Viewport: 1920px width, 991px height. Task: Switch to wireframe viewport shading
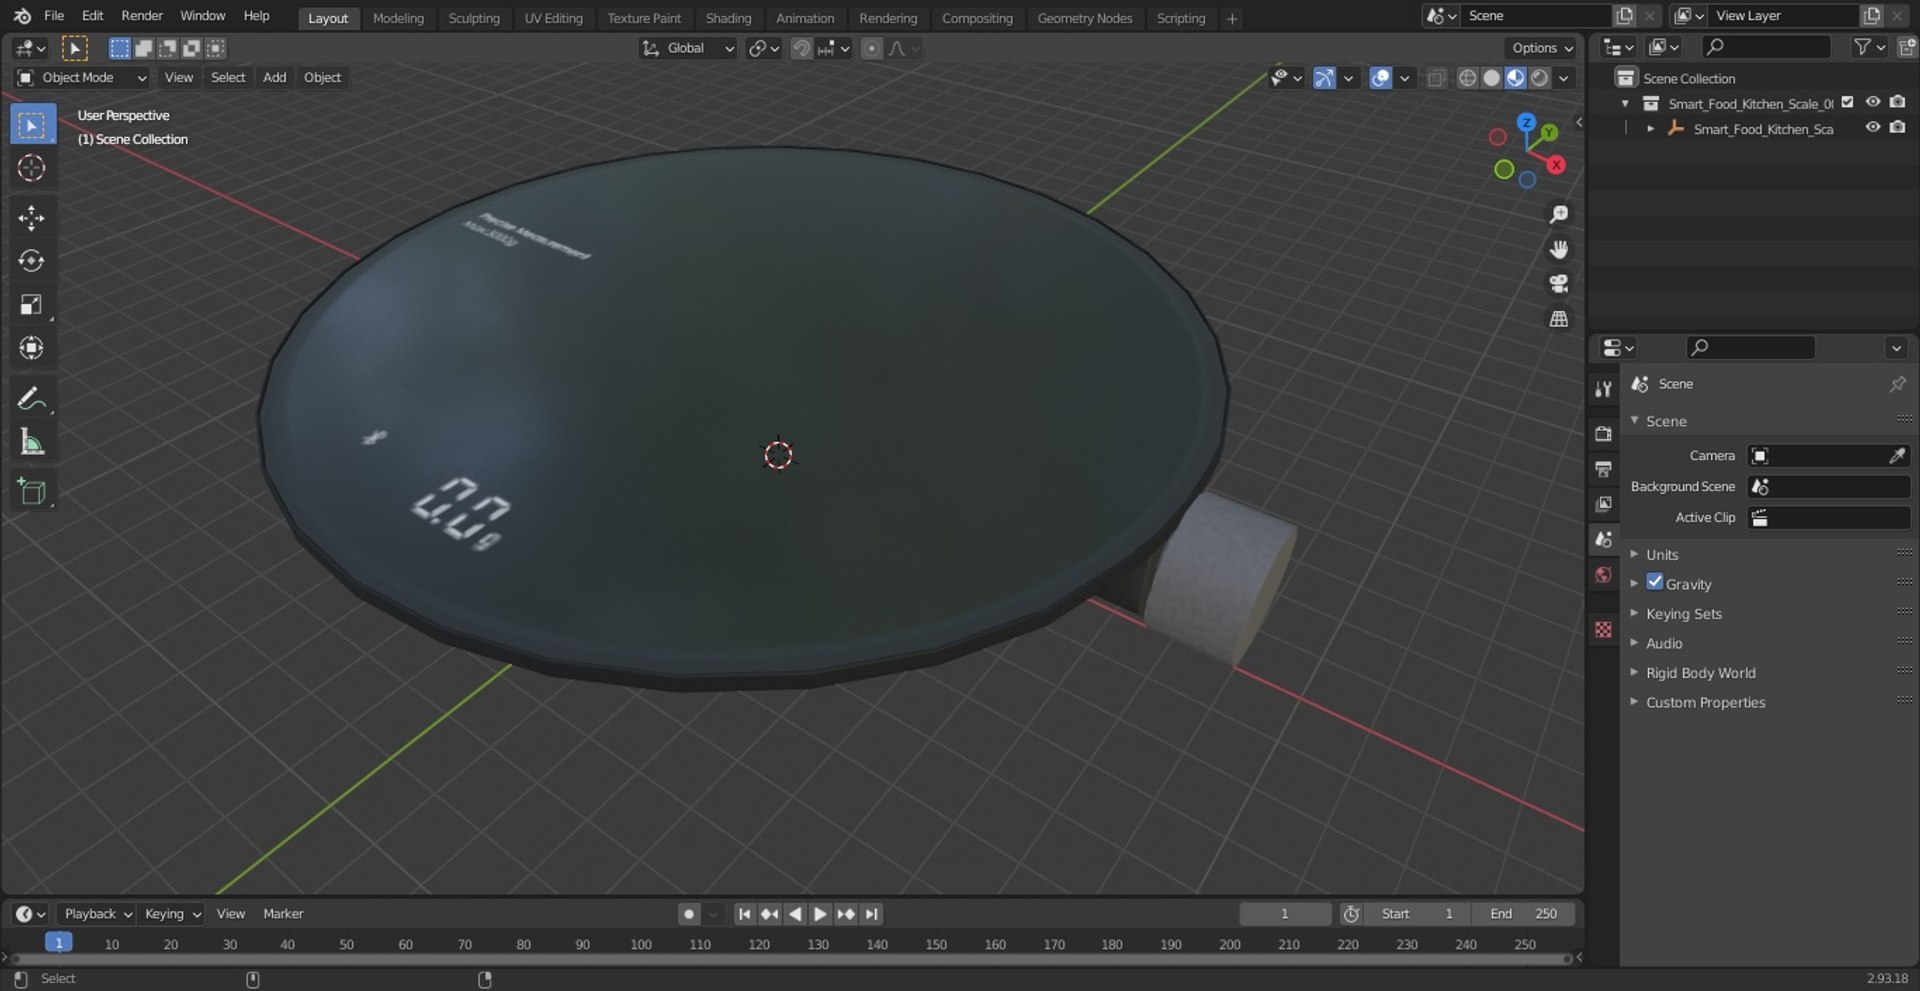[x=1467, y=78]
